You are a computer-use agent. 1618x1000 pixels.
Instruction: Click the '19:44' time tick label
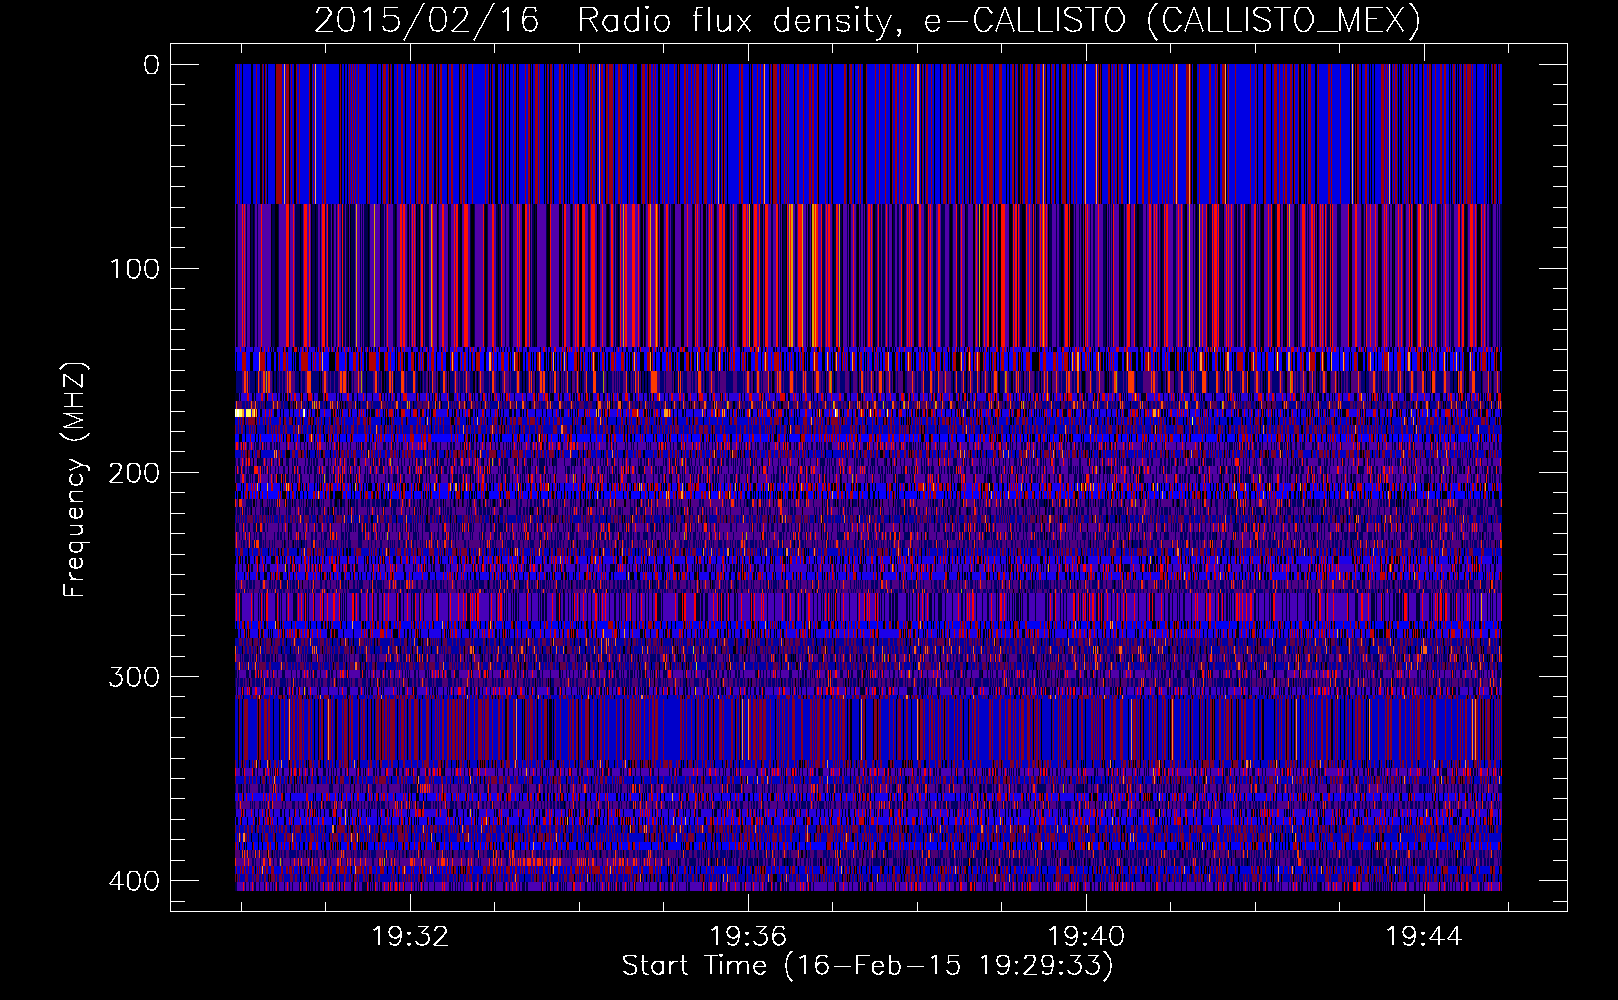click(1424, 936)
